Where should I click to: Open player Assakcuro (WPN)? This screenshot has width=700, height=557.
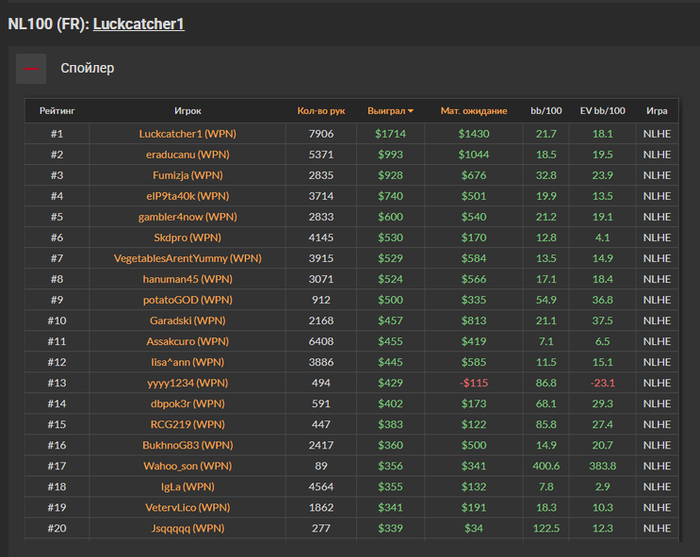(x=188, y=341)
